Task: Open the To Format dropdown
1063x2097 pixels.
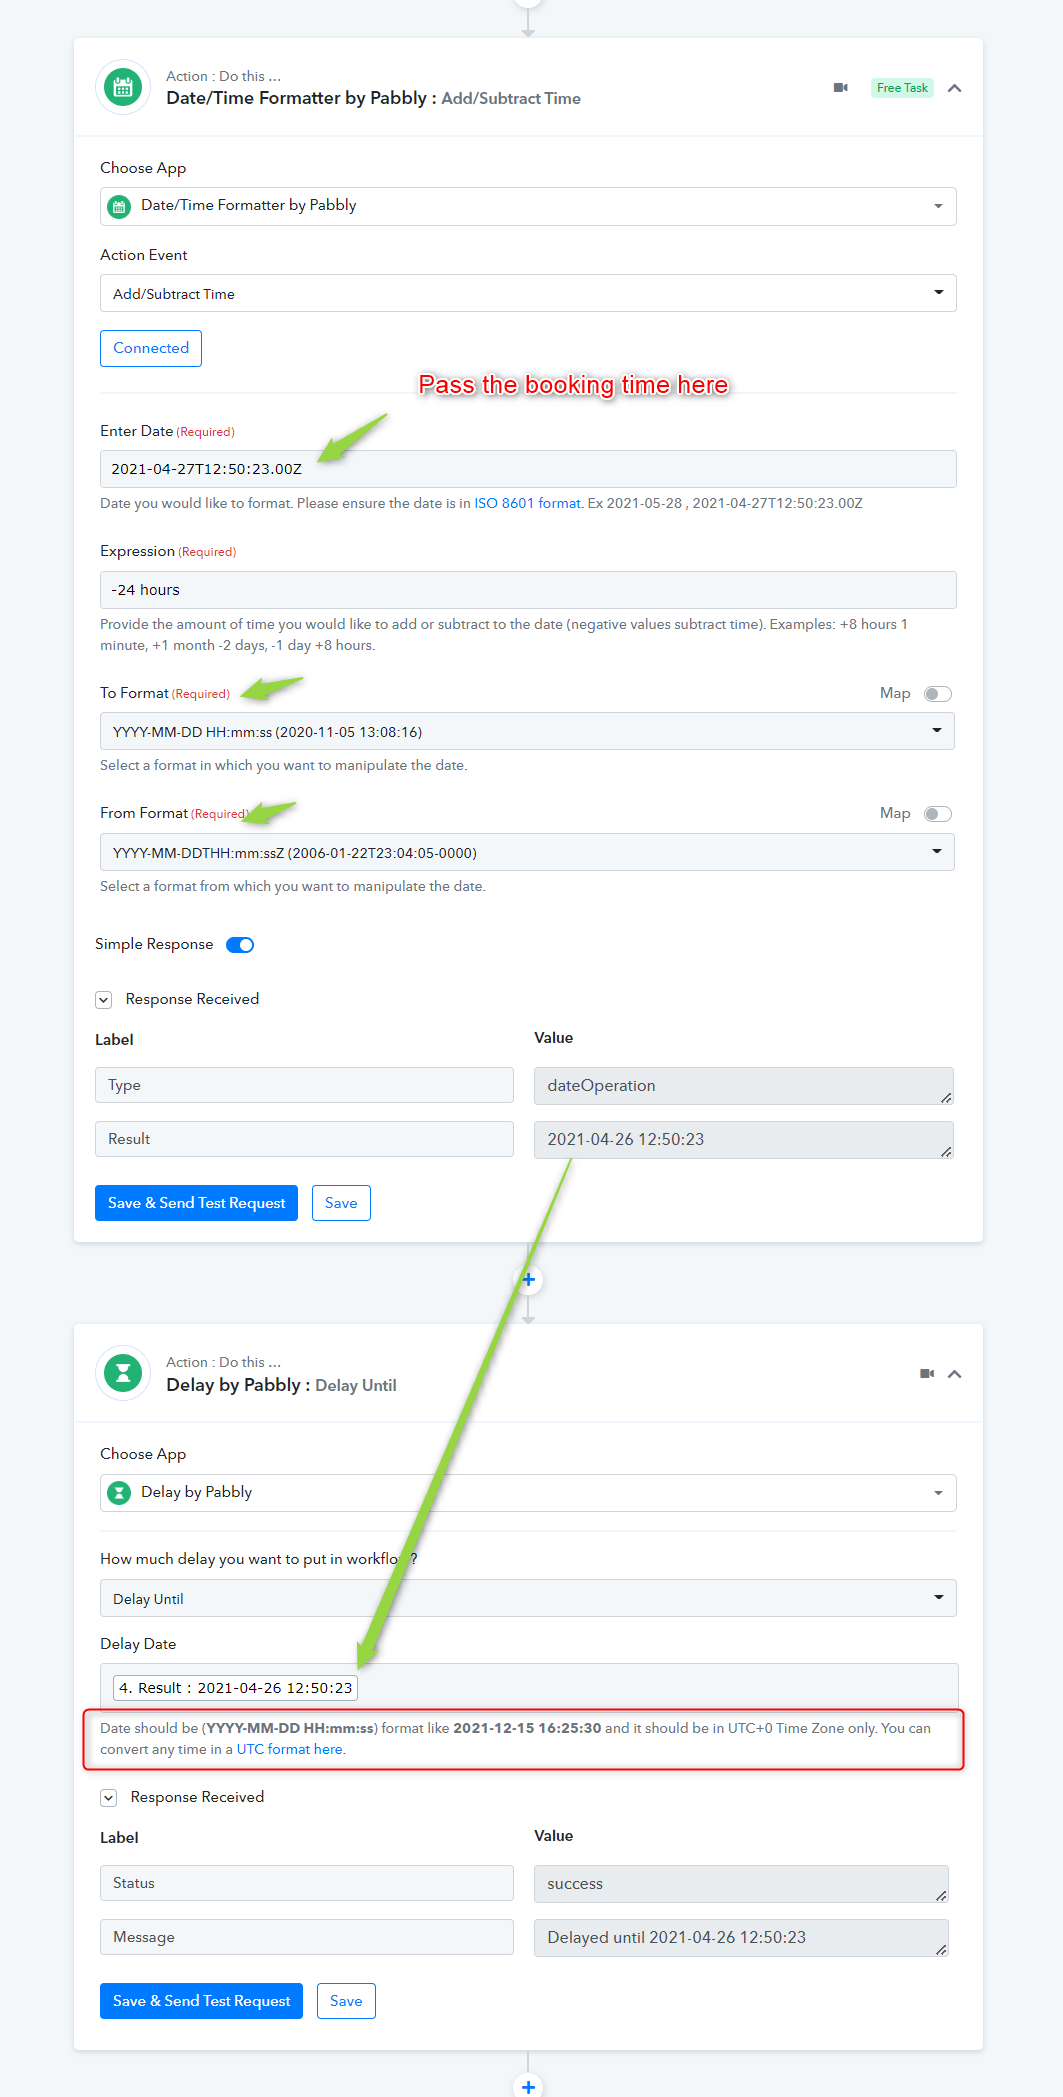Action: [527, 731]
